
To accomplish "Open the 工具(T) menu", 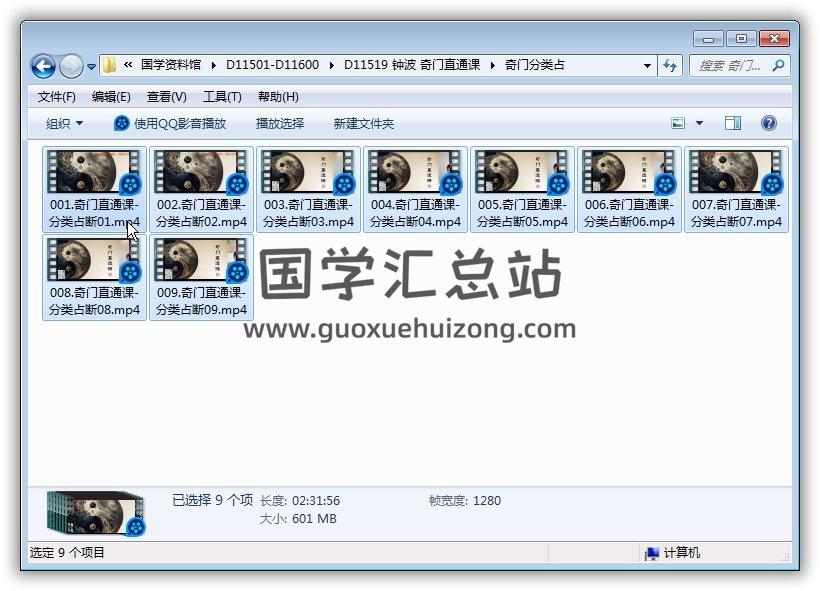I will point(222,97).
